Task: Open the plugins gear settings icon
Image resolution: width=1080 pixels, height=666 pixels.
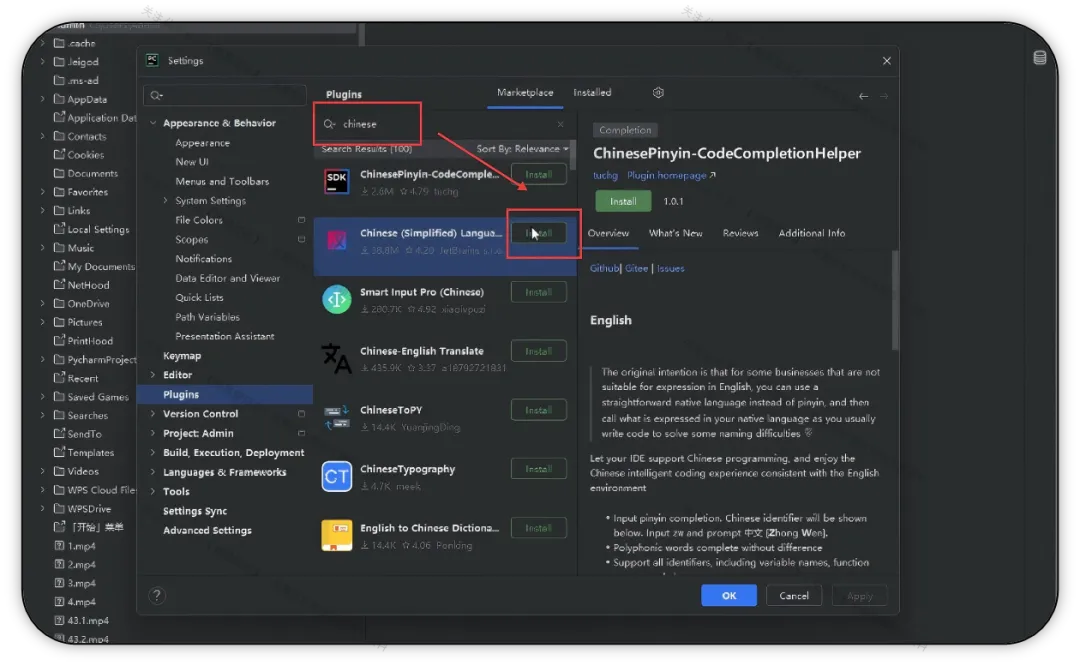Action: click(658, 92)
